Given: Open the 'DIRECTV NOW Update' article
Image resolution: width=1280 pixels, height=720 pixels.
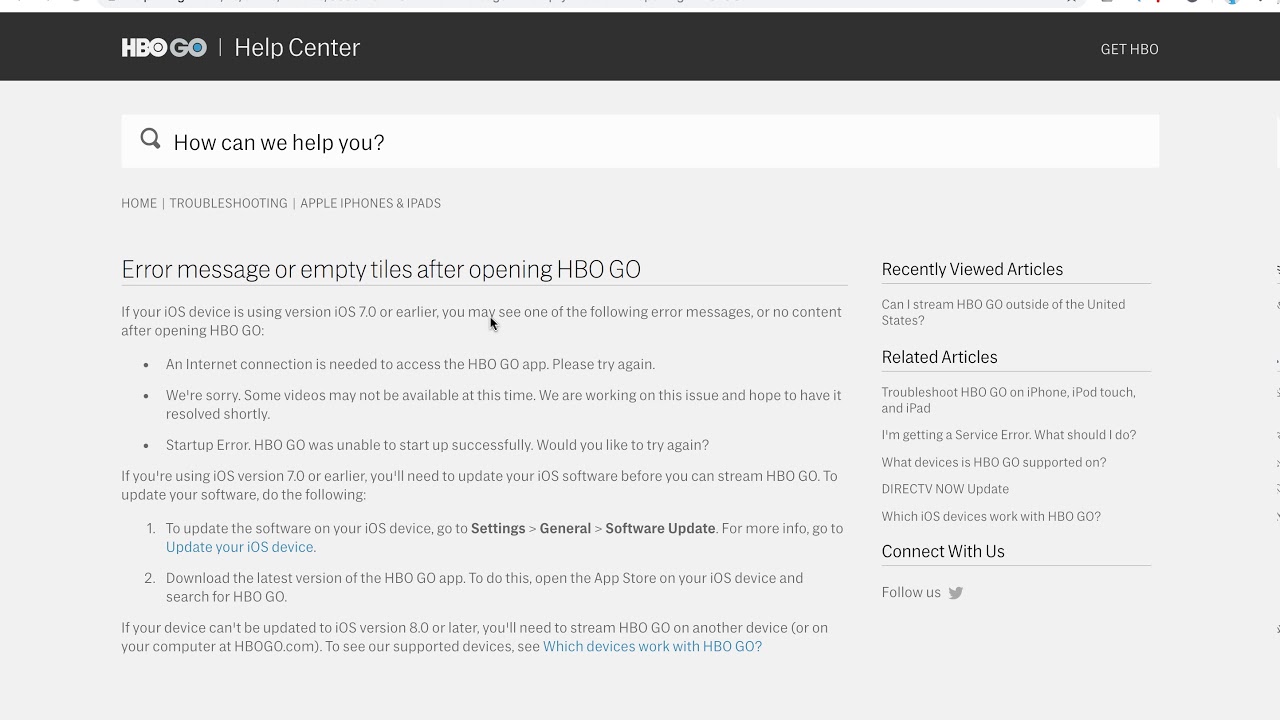Looking at the screenshot, I should tap(945, 489).
